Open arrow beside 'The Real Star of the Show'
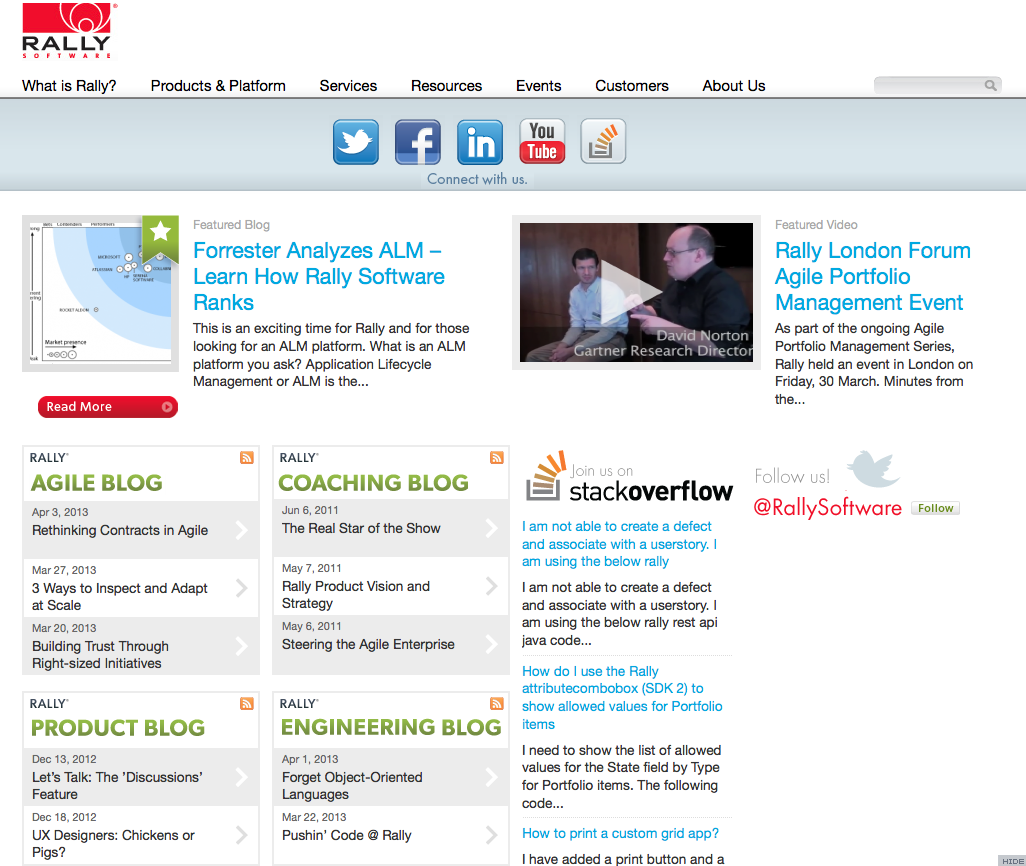1026x866 pixels. point(491,527)
